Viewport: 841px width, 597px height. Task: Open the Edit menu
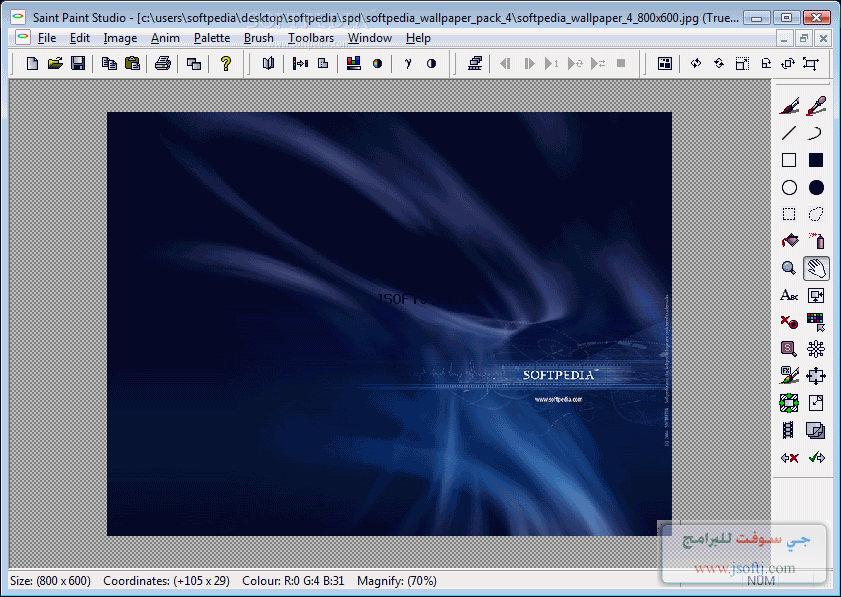pyautogui.click(x=80, y=38)
